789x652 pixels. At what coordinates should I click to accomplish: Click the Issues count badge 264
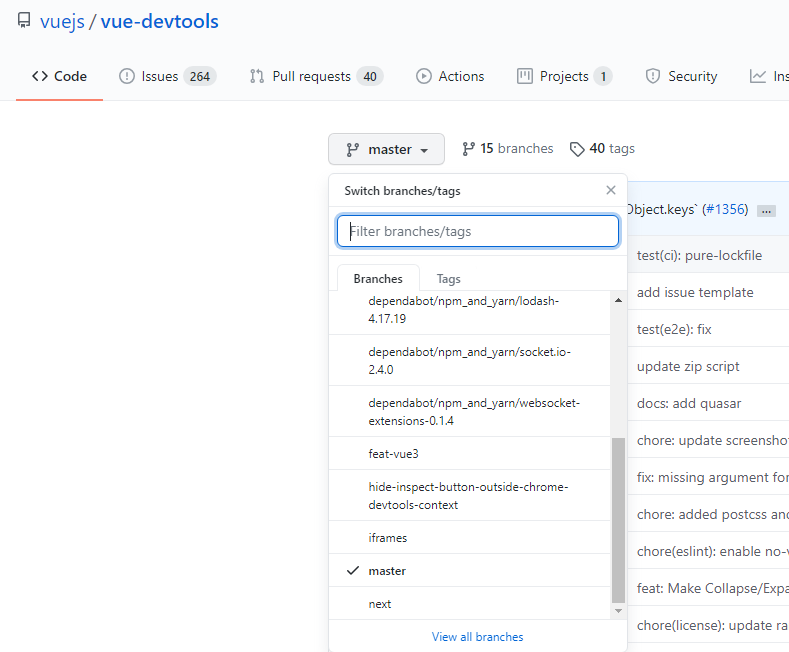200,76
